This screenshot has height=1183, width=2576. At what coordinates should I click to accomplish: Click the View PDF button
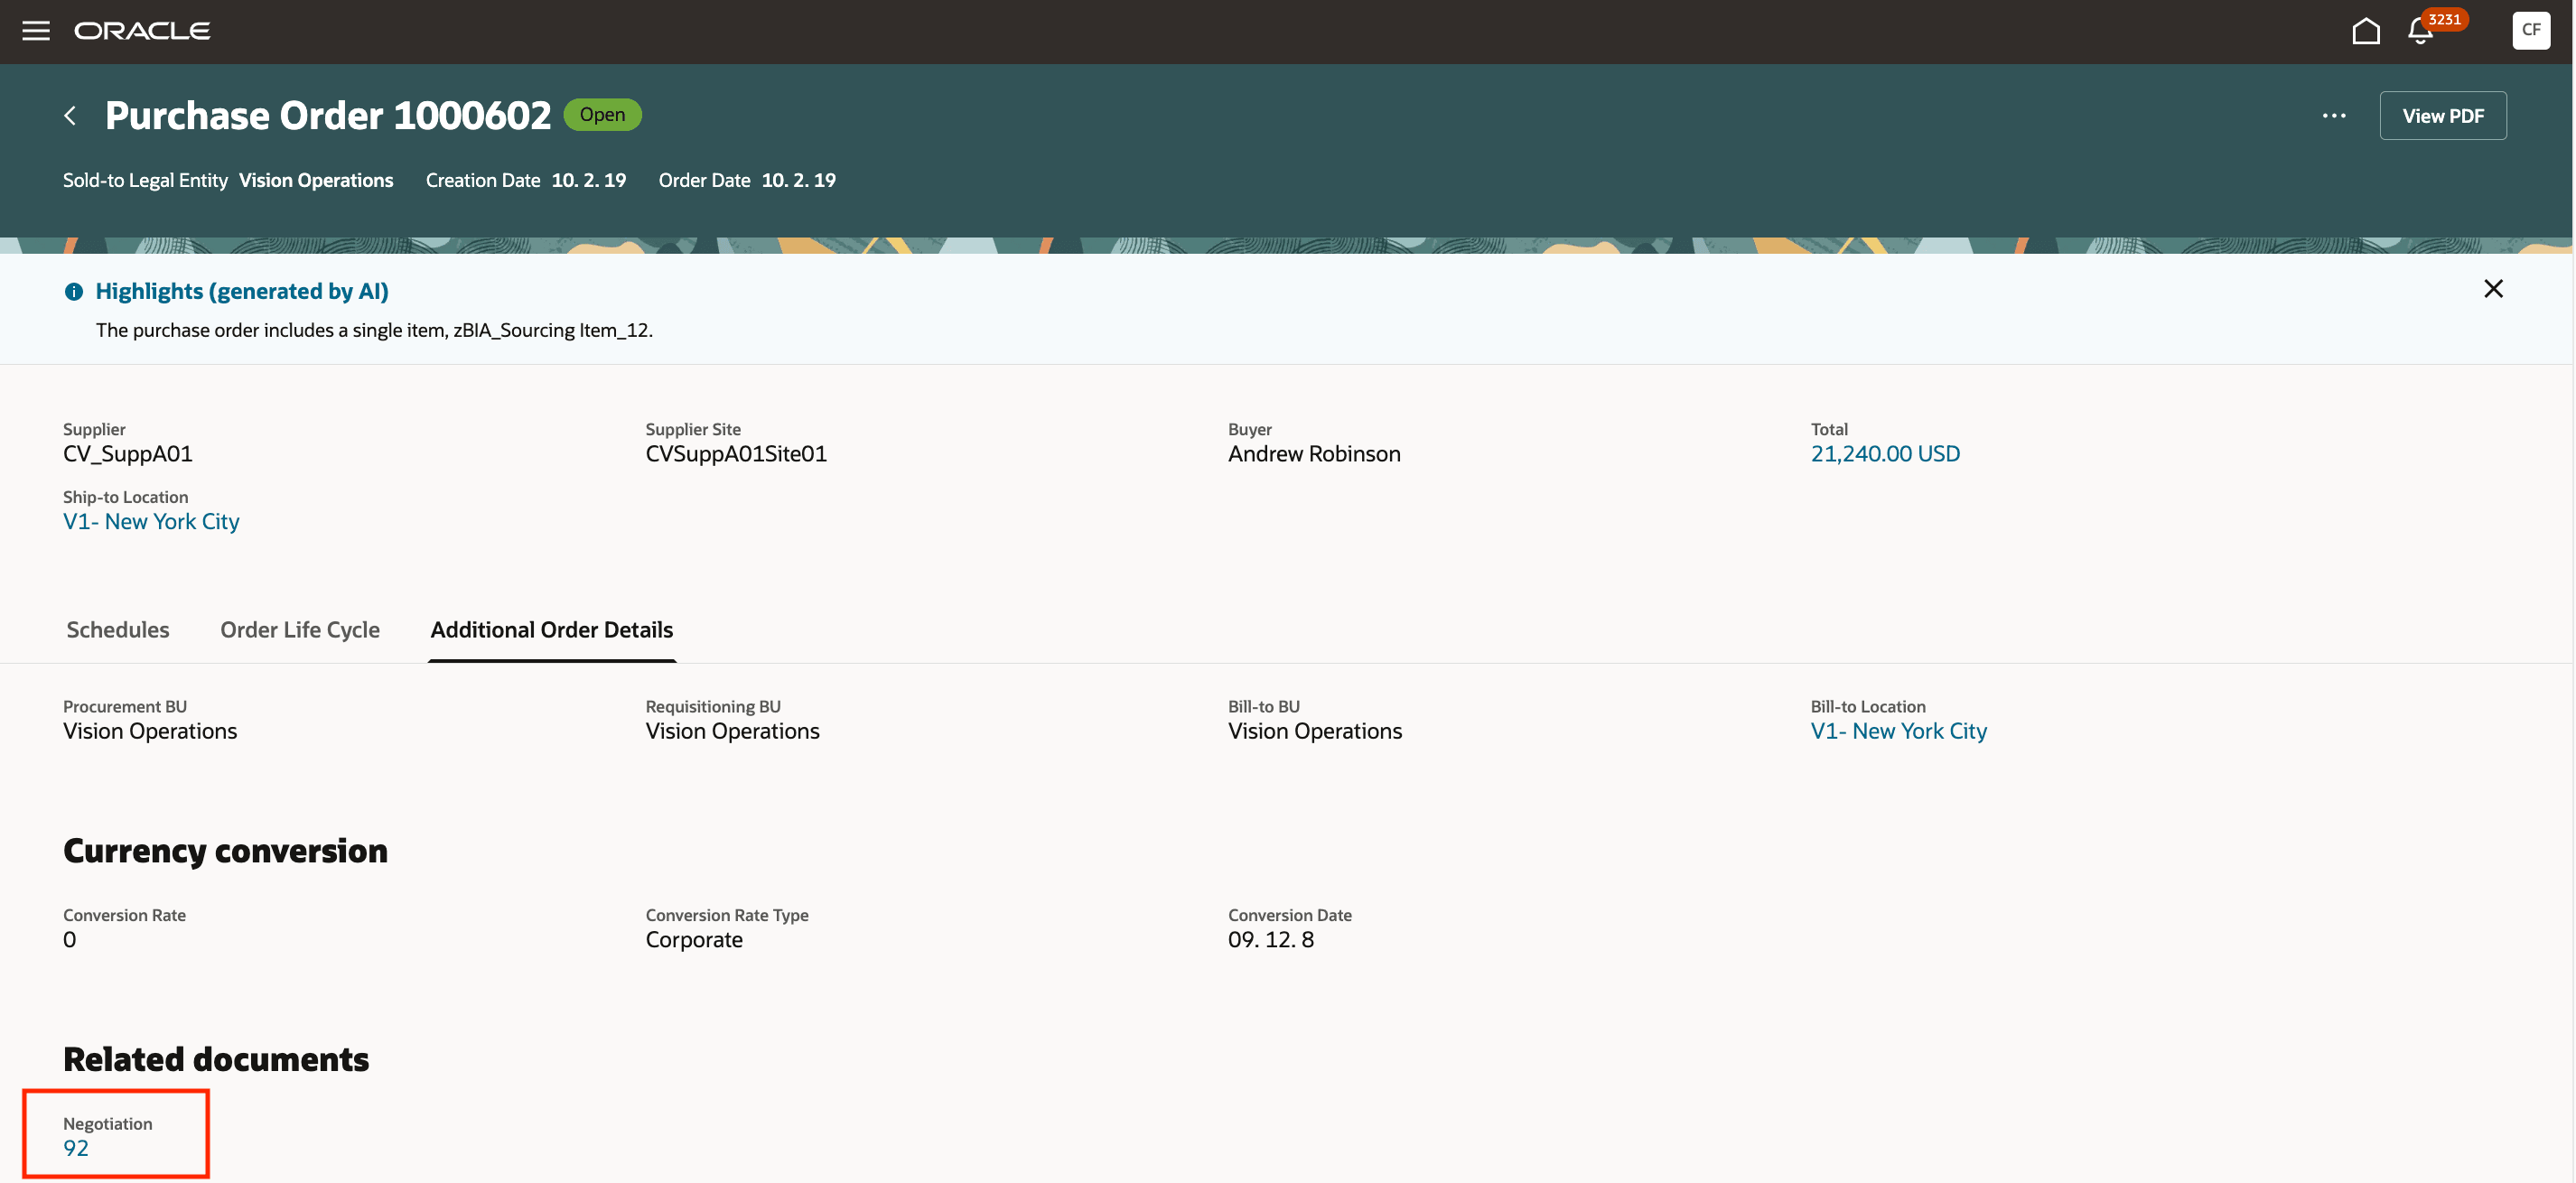[x=2442, y=116]
